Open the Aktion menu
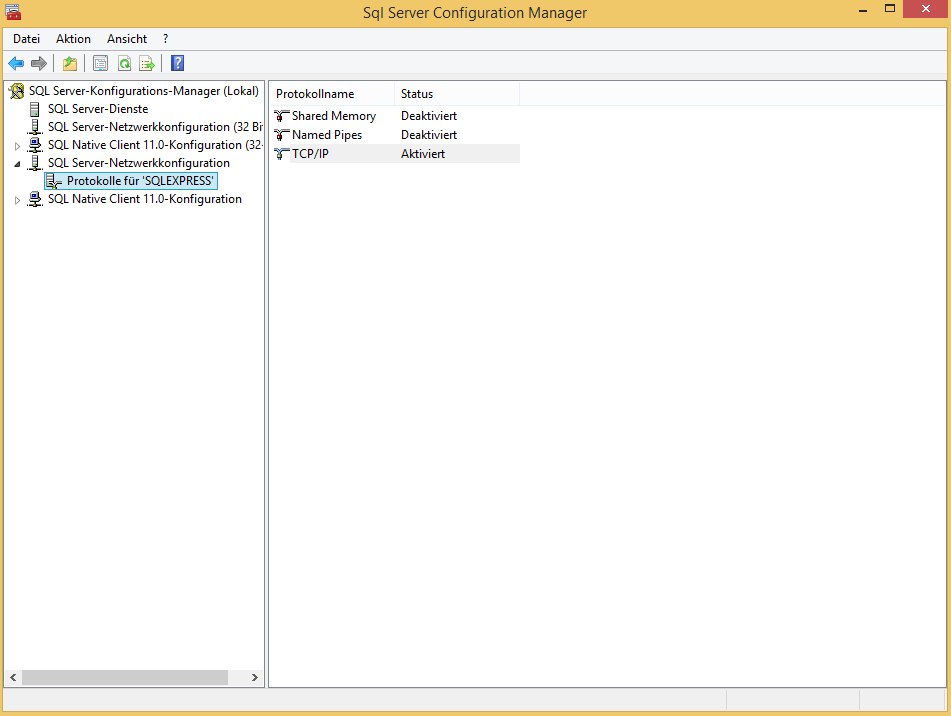Viewport: 951px width, 716px height. coord(73,39)
